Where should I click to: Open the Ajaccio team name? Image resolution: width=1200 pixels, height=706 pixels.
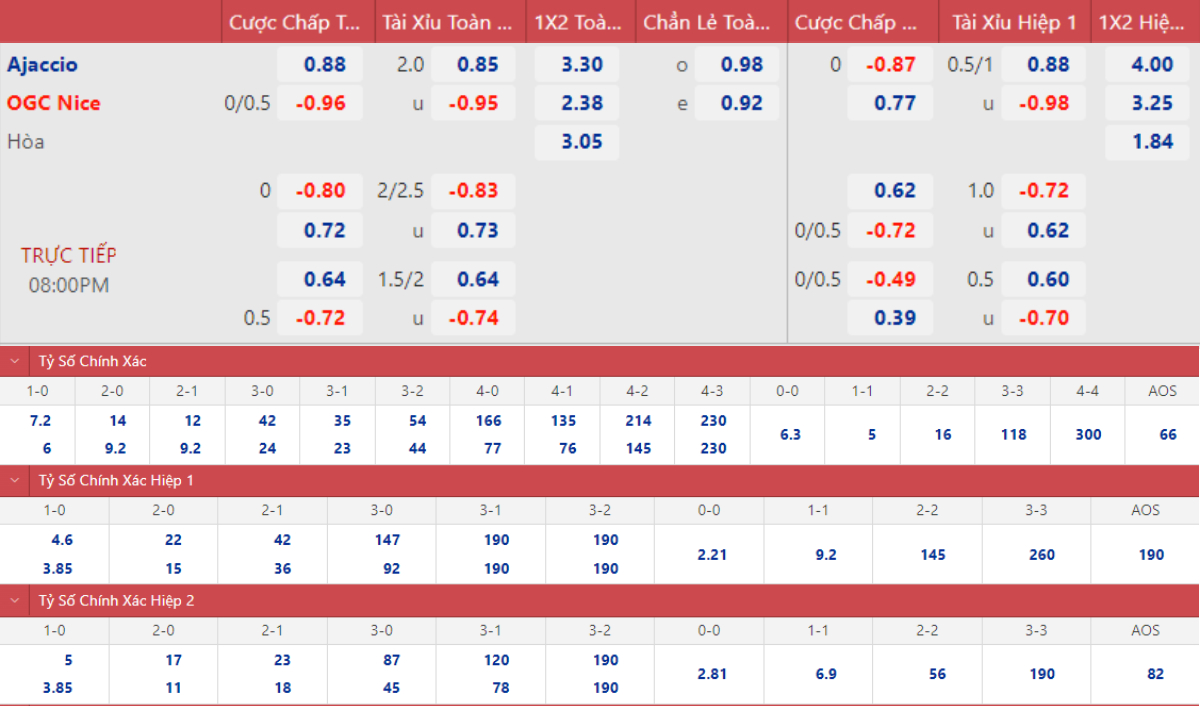click(42, 65)
